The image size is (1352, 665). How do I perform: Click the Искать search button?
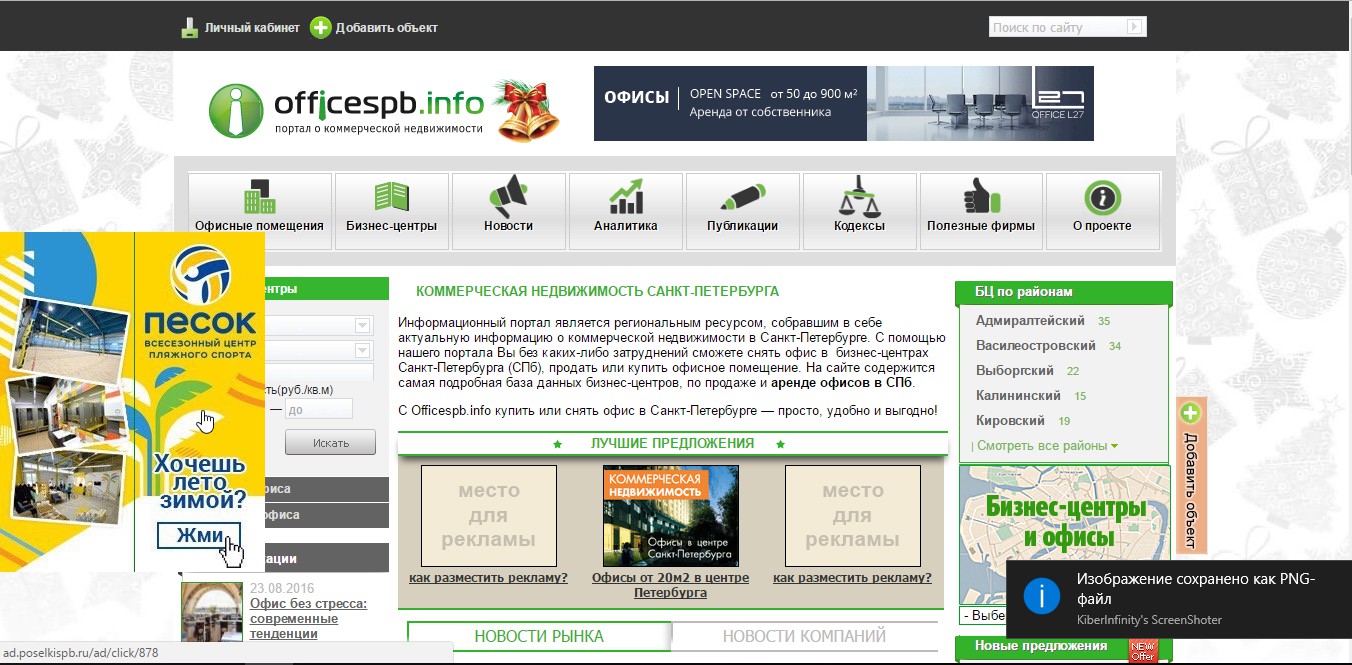pyautogui.click(x=330, y=442)
